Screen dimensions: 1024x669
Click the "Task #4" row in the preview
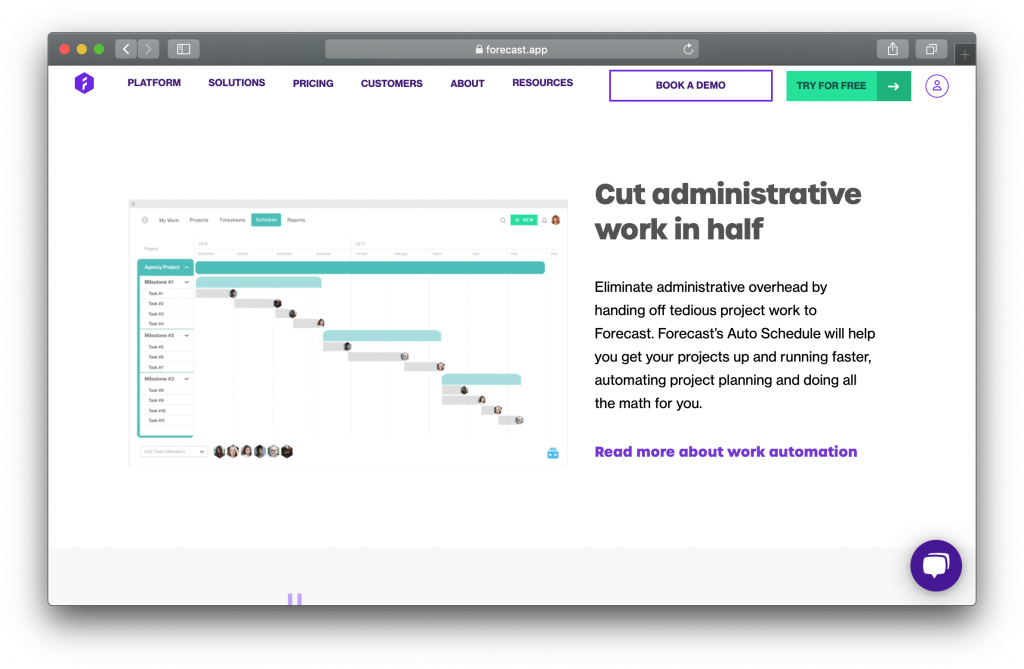(166, 324)
